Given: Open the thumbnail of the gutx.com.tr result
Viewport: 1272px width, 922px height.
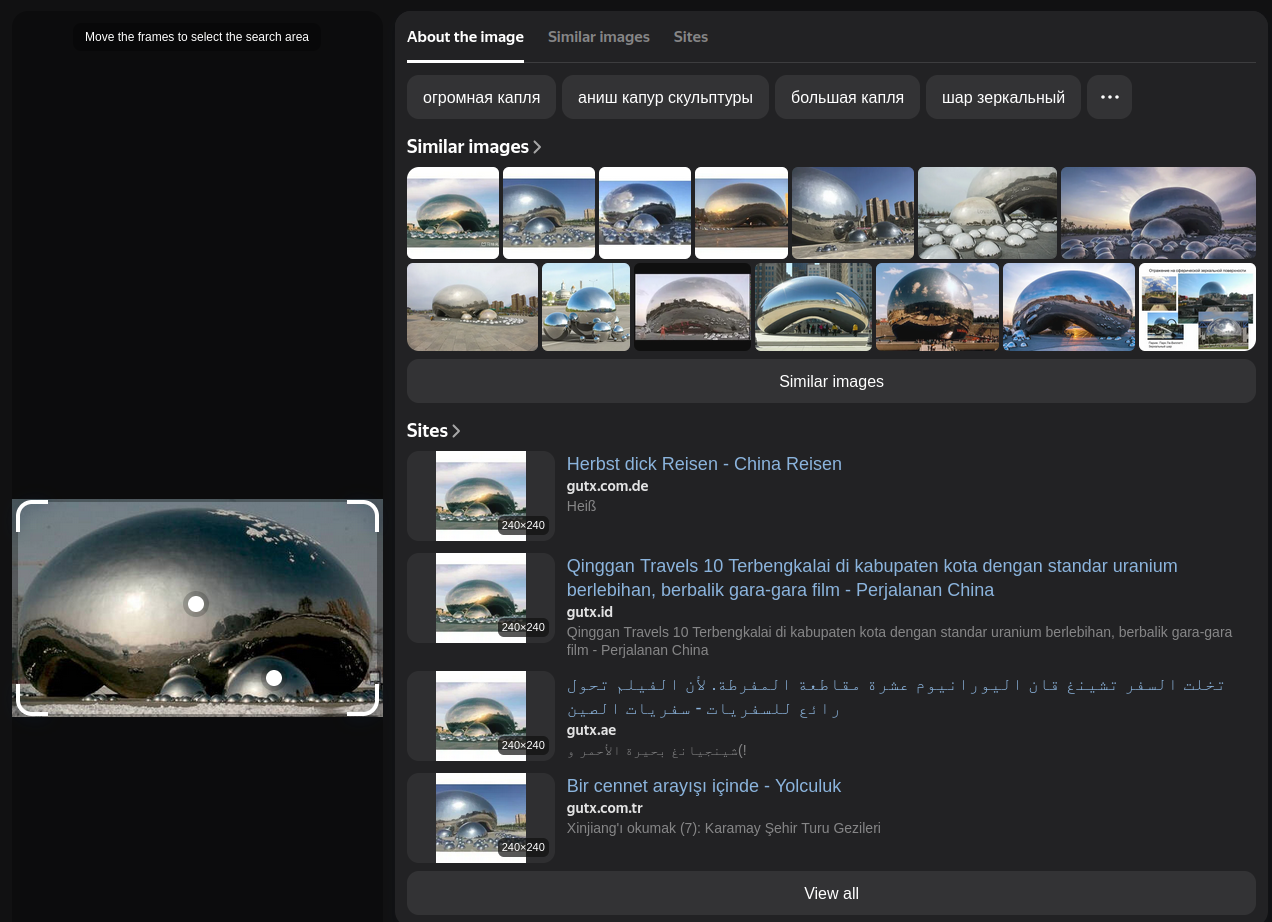Looking at the screenshot, I should pos(481,818).
